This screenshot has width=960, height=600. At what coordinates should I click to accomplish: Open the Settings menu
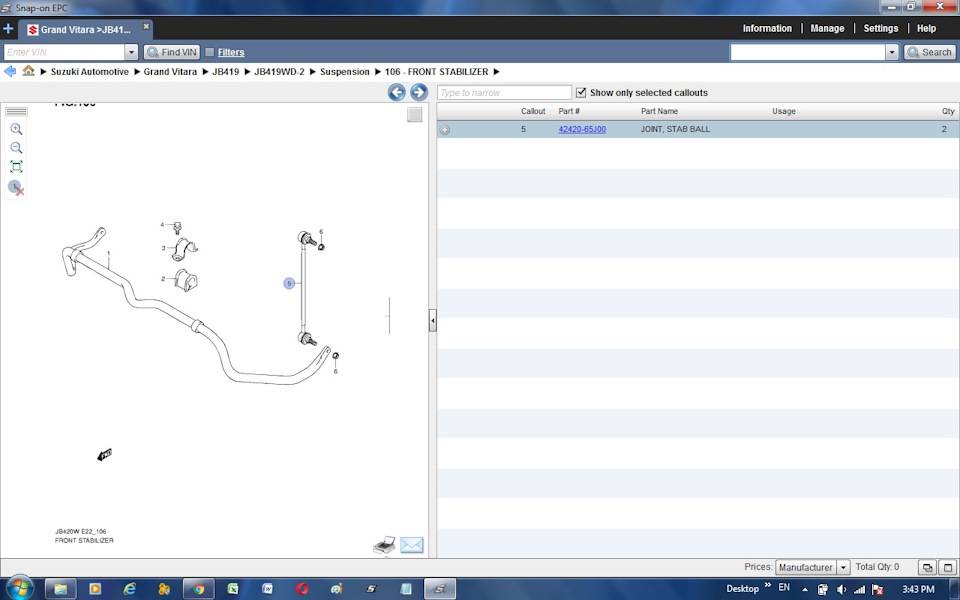[x=880, y=29]
